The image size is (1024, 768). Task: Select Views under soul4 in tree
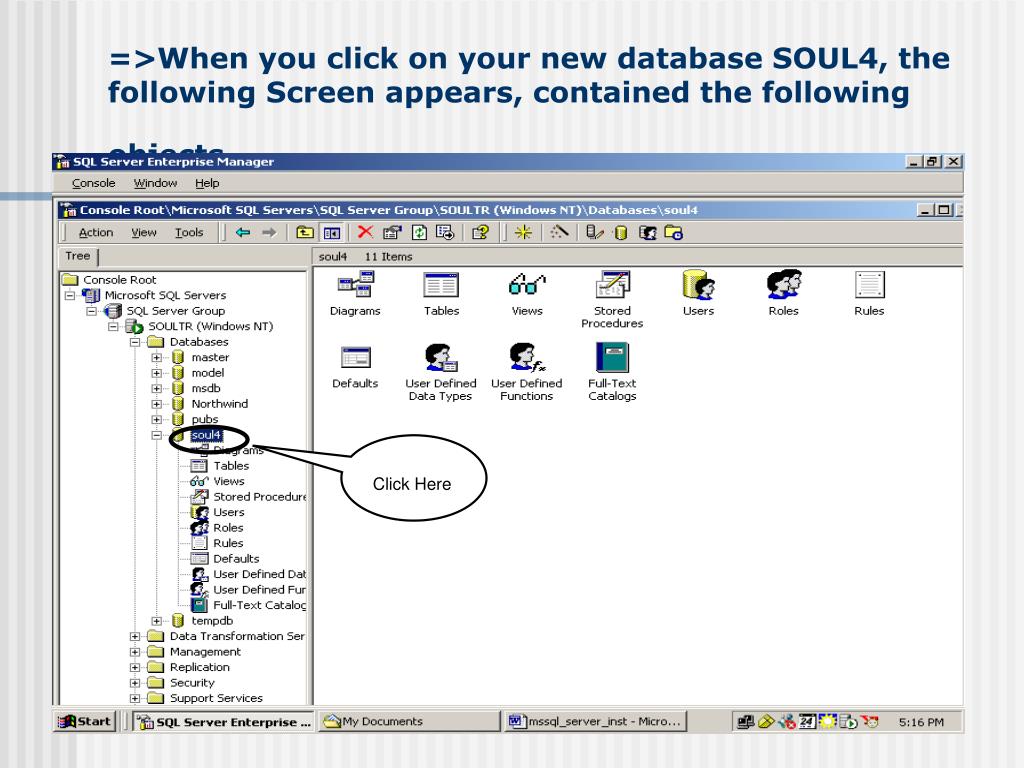(229, 481)
